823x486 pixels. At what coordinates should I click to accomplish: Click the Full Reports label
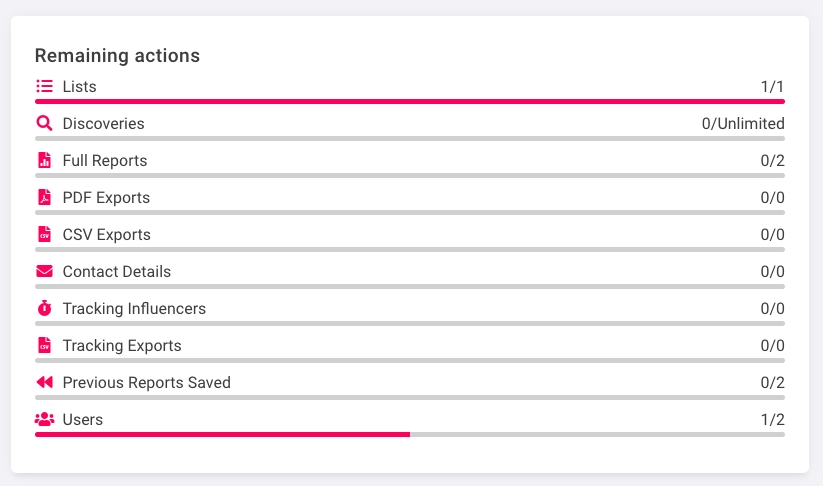click(104, 161)
